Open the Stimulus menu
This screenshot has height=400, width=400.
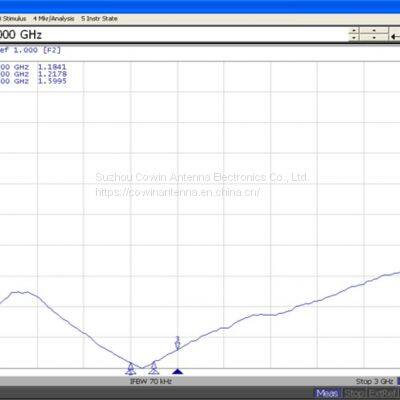coord(13,19)
